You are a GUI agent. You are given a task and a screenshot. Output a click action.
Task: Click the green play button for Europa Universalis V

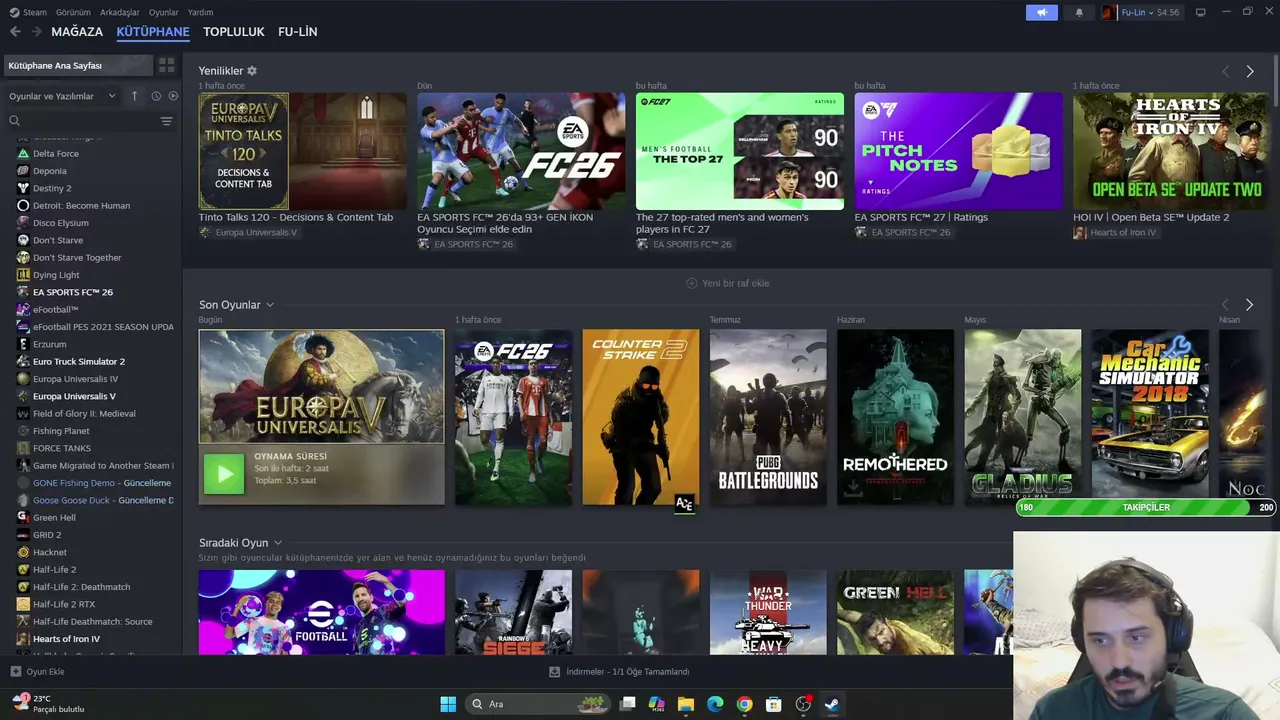[x=223, y=474]
